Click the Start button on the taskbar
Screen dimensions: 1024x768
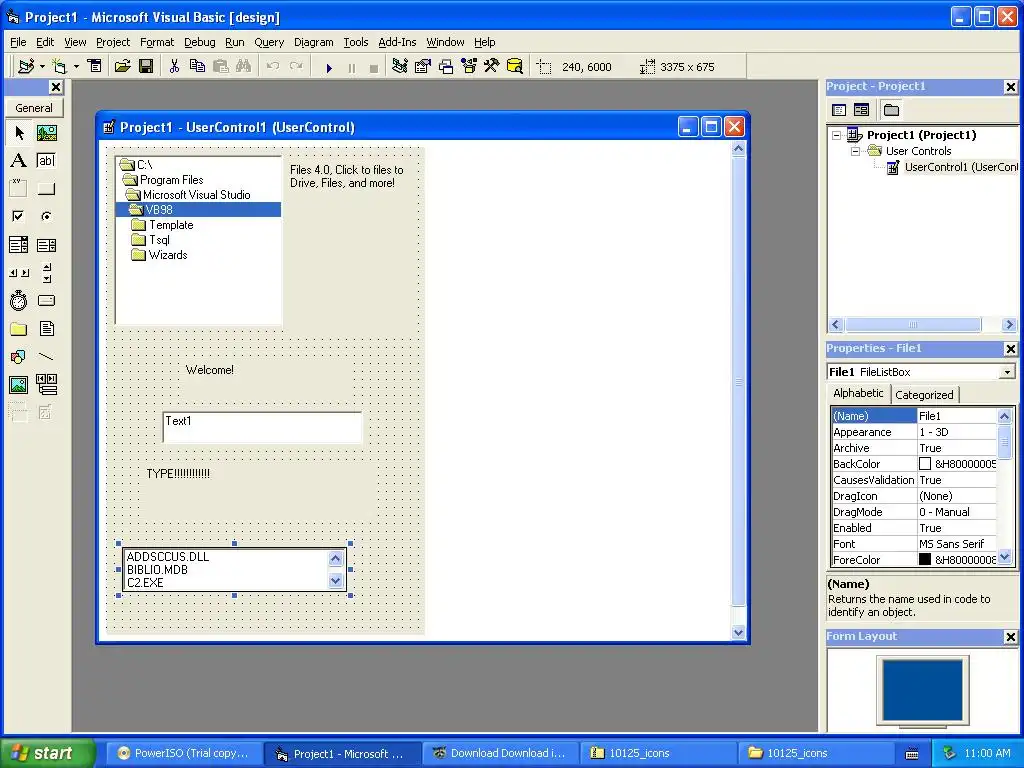click(47, 753)
